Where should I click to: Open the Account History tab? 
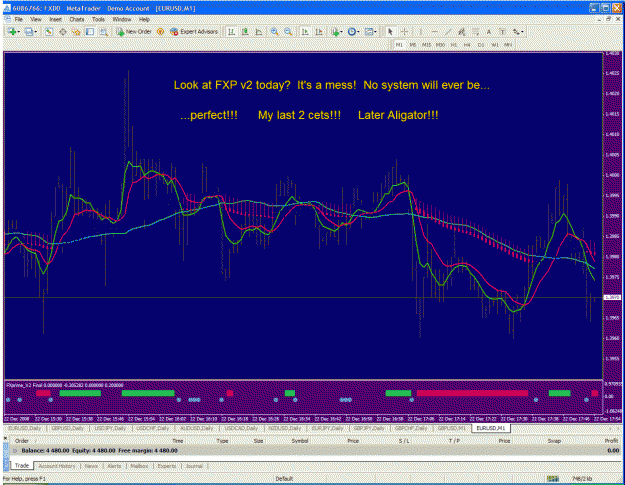coord(57,466)
